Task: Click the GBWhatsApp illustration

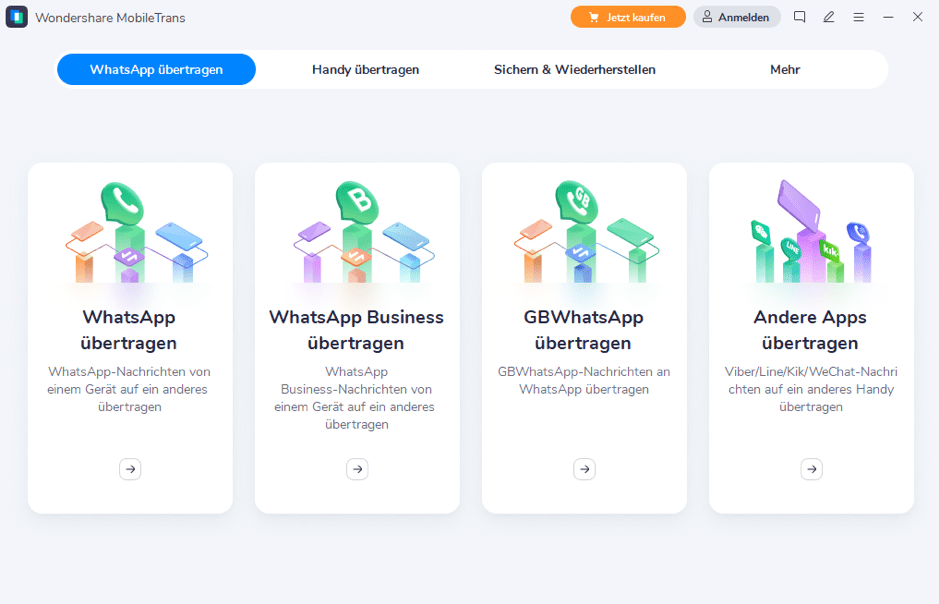Action: (x=586, y=232)
